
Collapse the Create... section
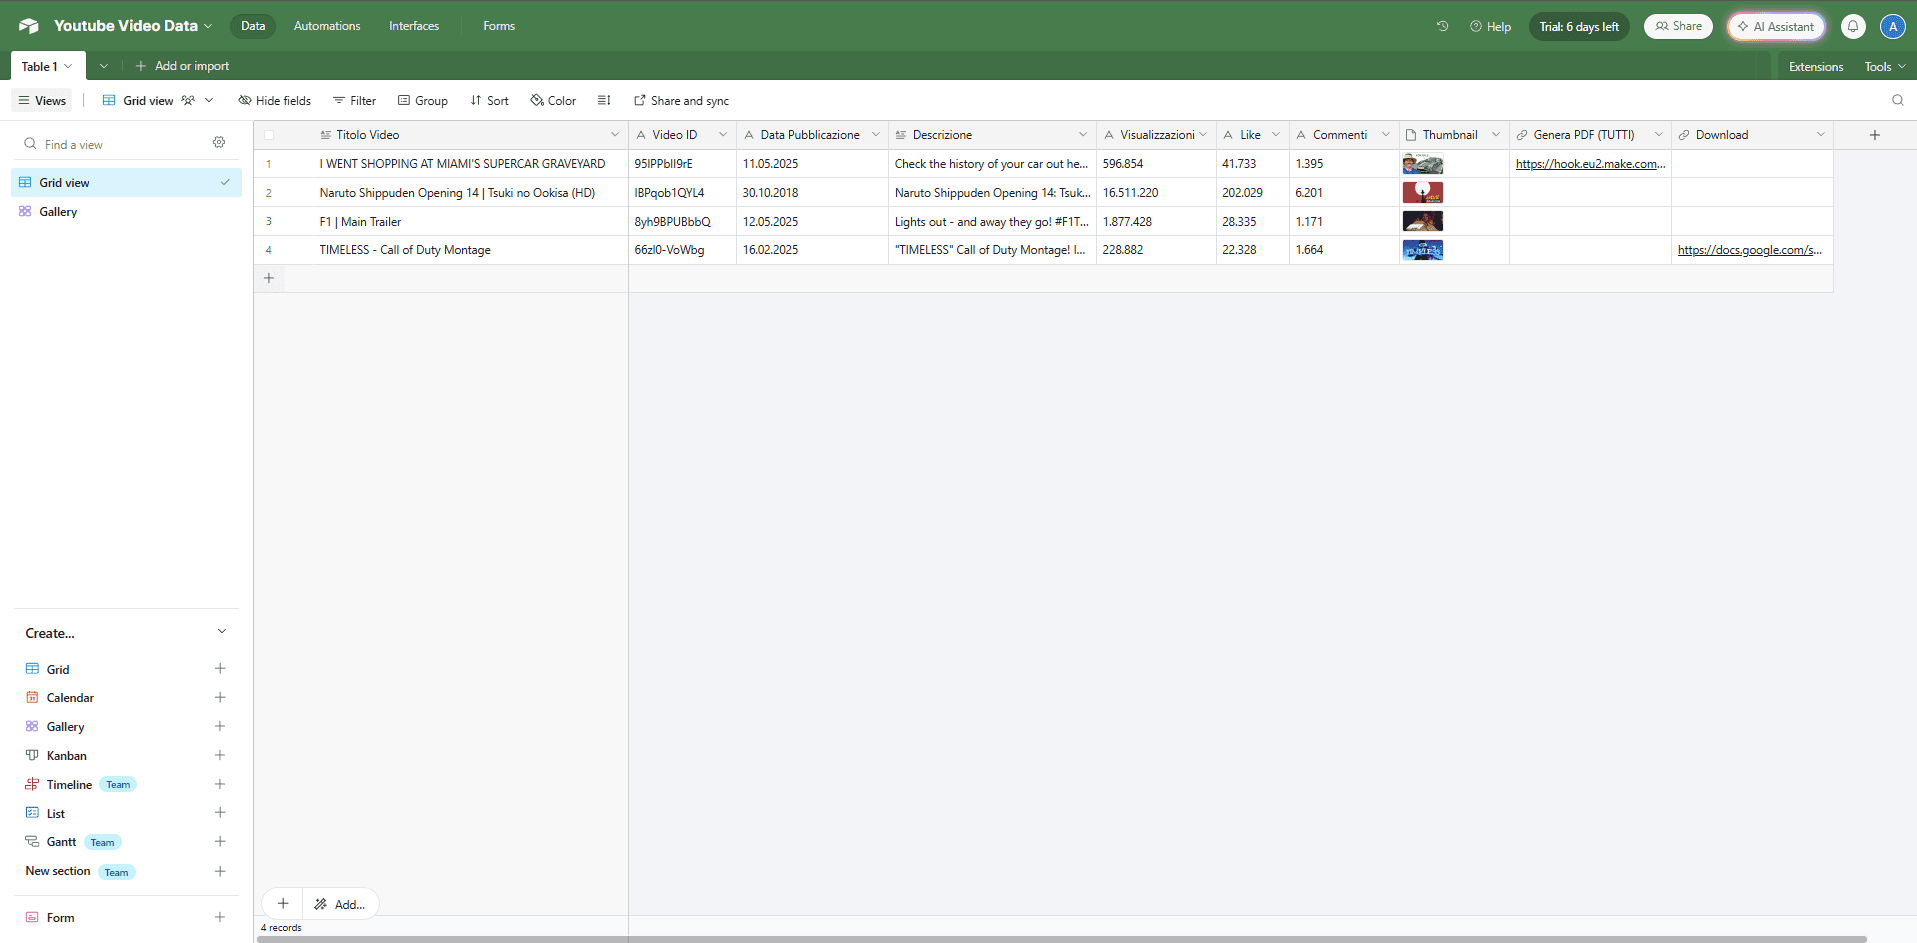pos(222,632)
